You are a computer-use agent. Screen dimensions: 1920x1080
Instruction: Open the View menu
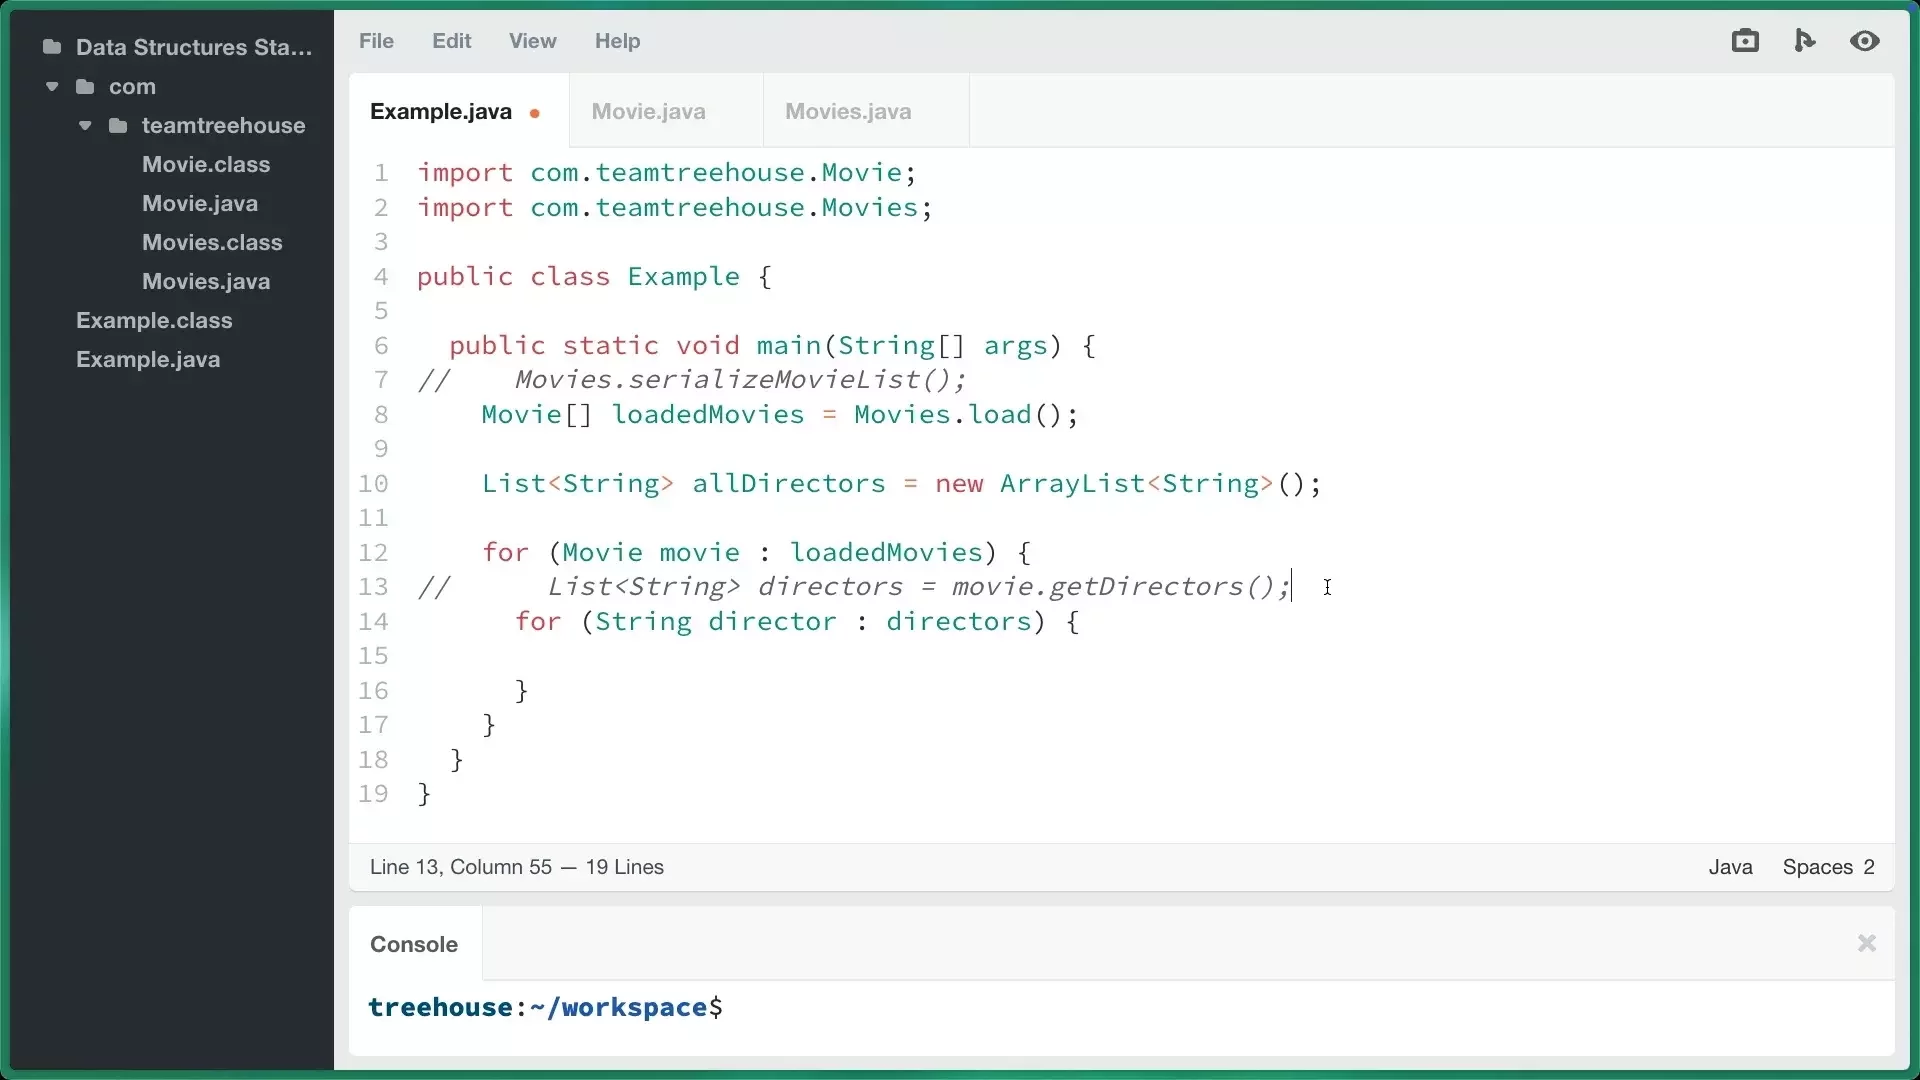click(x=532, y=41)
